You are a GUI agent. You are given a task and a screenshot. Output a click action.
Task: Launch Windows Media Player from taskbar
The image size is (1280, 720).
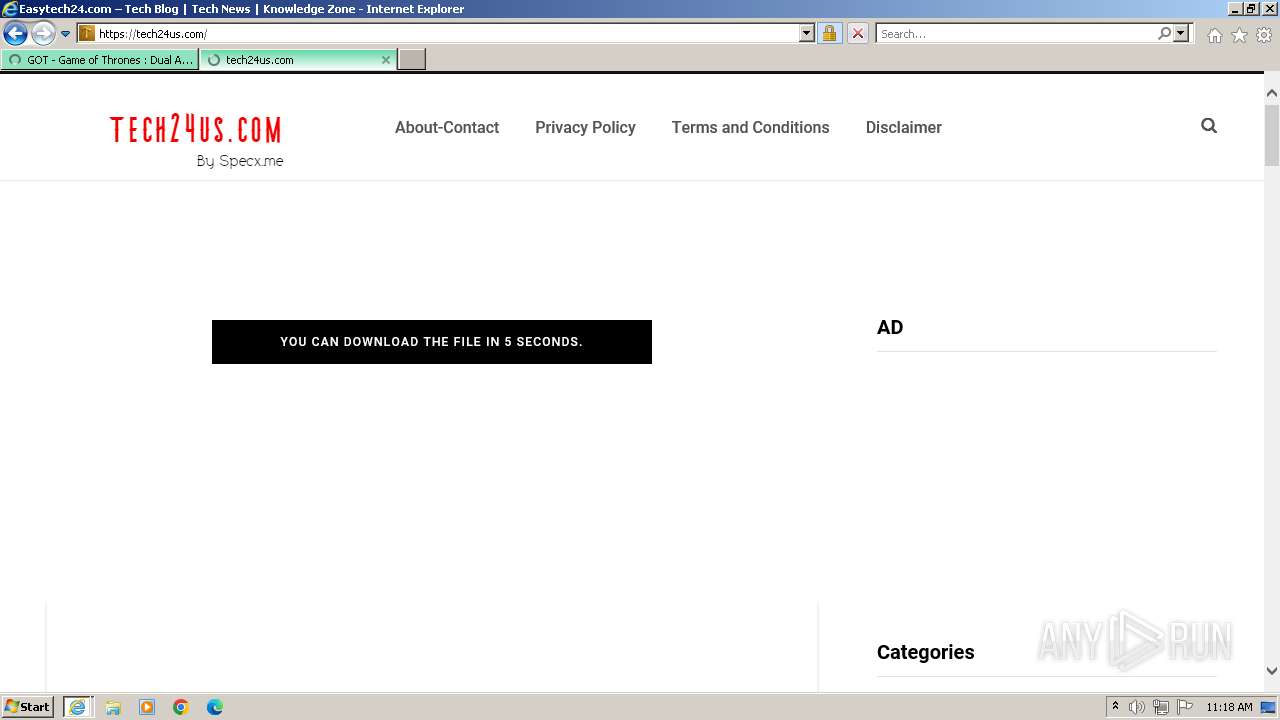[147, 707]
